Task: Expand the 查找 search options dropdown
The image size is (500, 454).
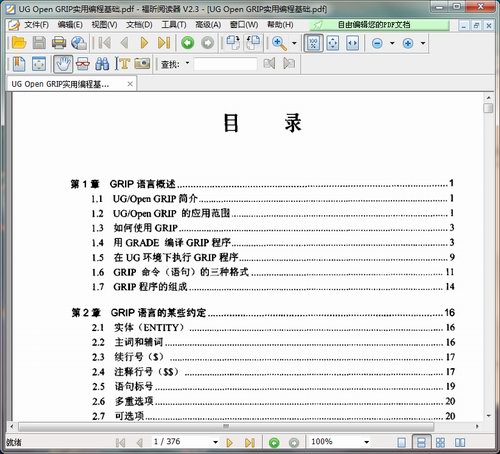Action: (187, 63)
